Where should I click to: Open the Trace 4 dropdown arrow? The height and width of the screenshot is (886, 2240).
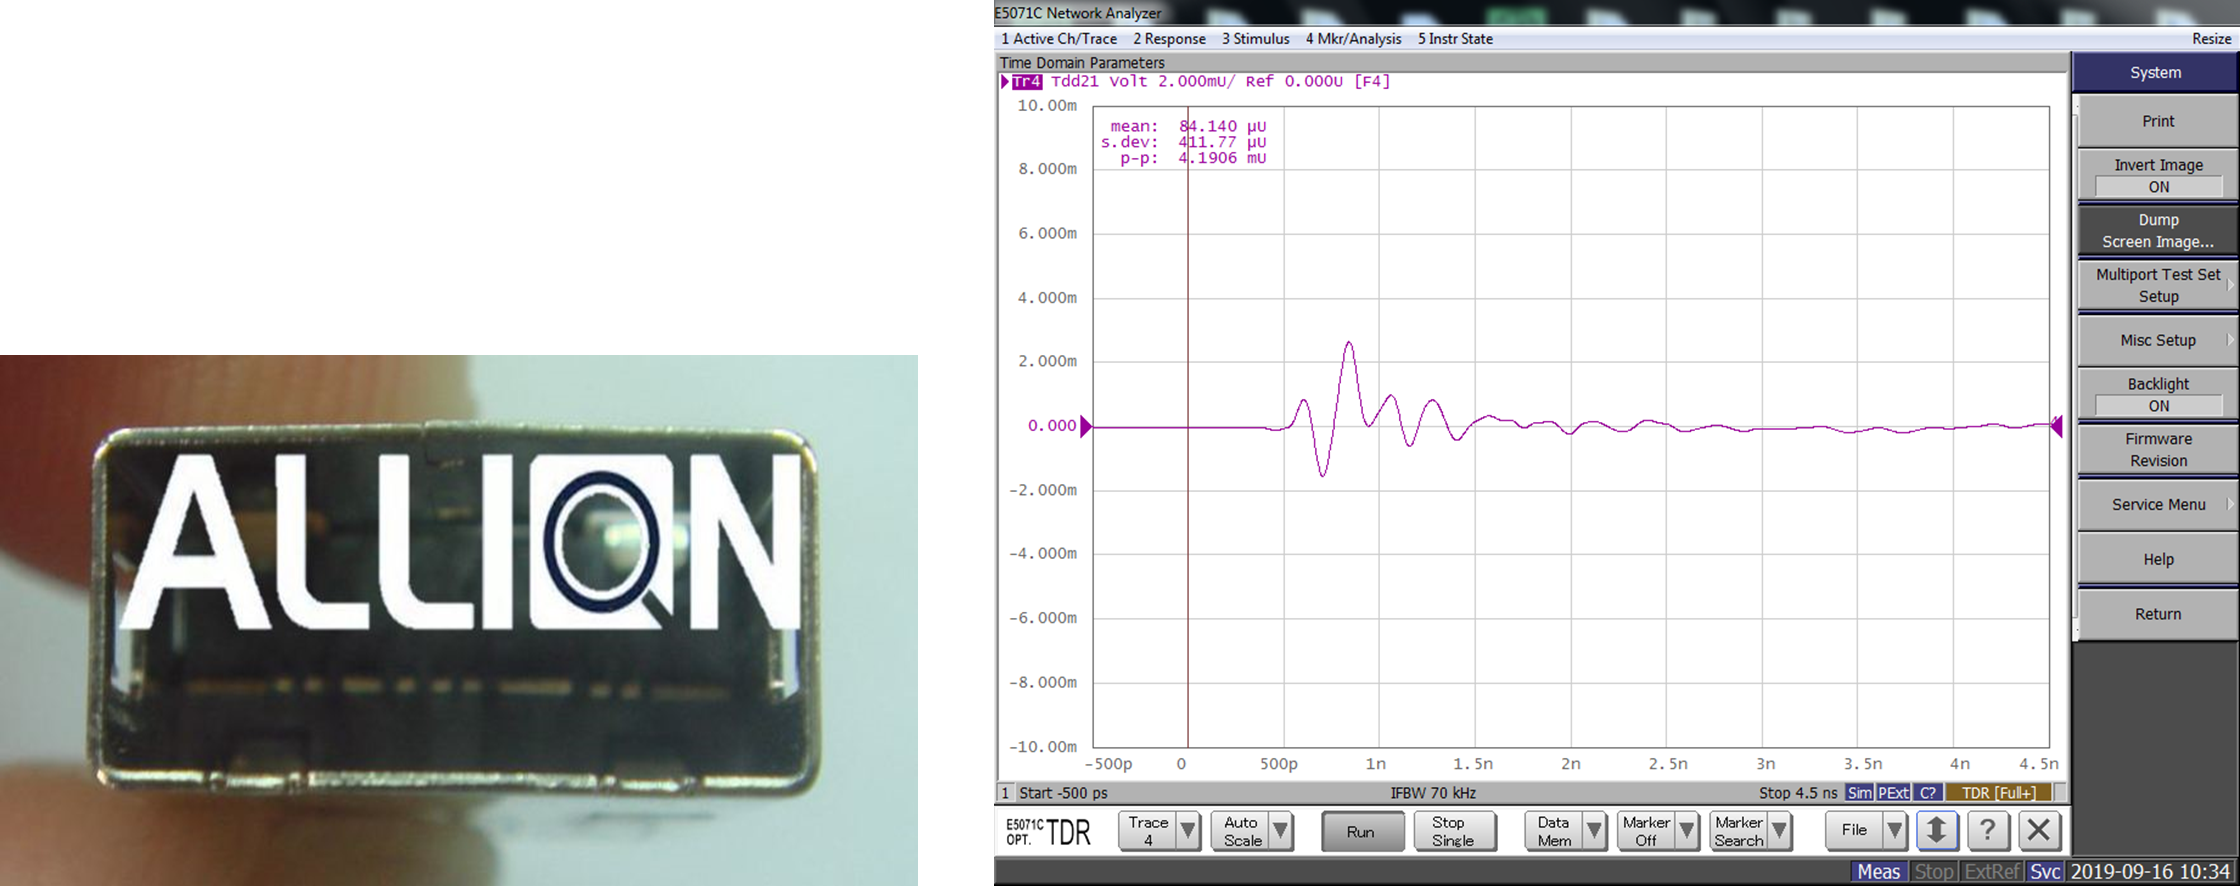1188,831
